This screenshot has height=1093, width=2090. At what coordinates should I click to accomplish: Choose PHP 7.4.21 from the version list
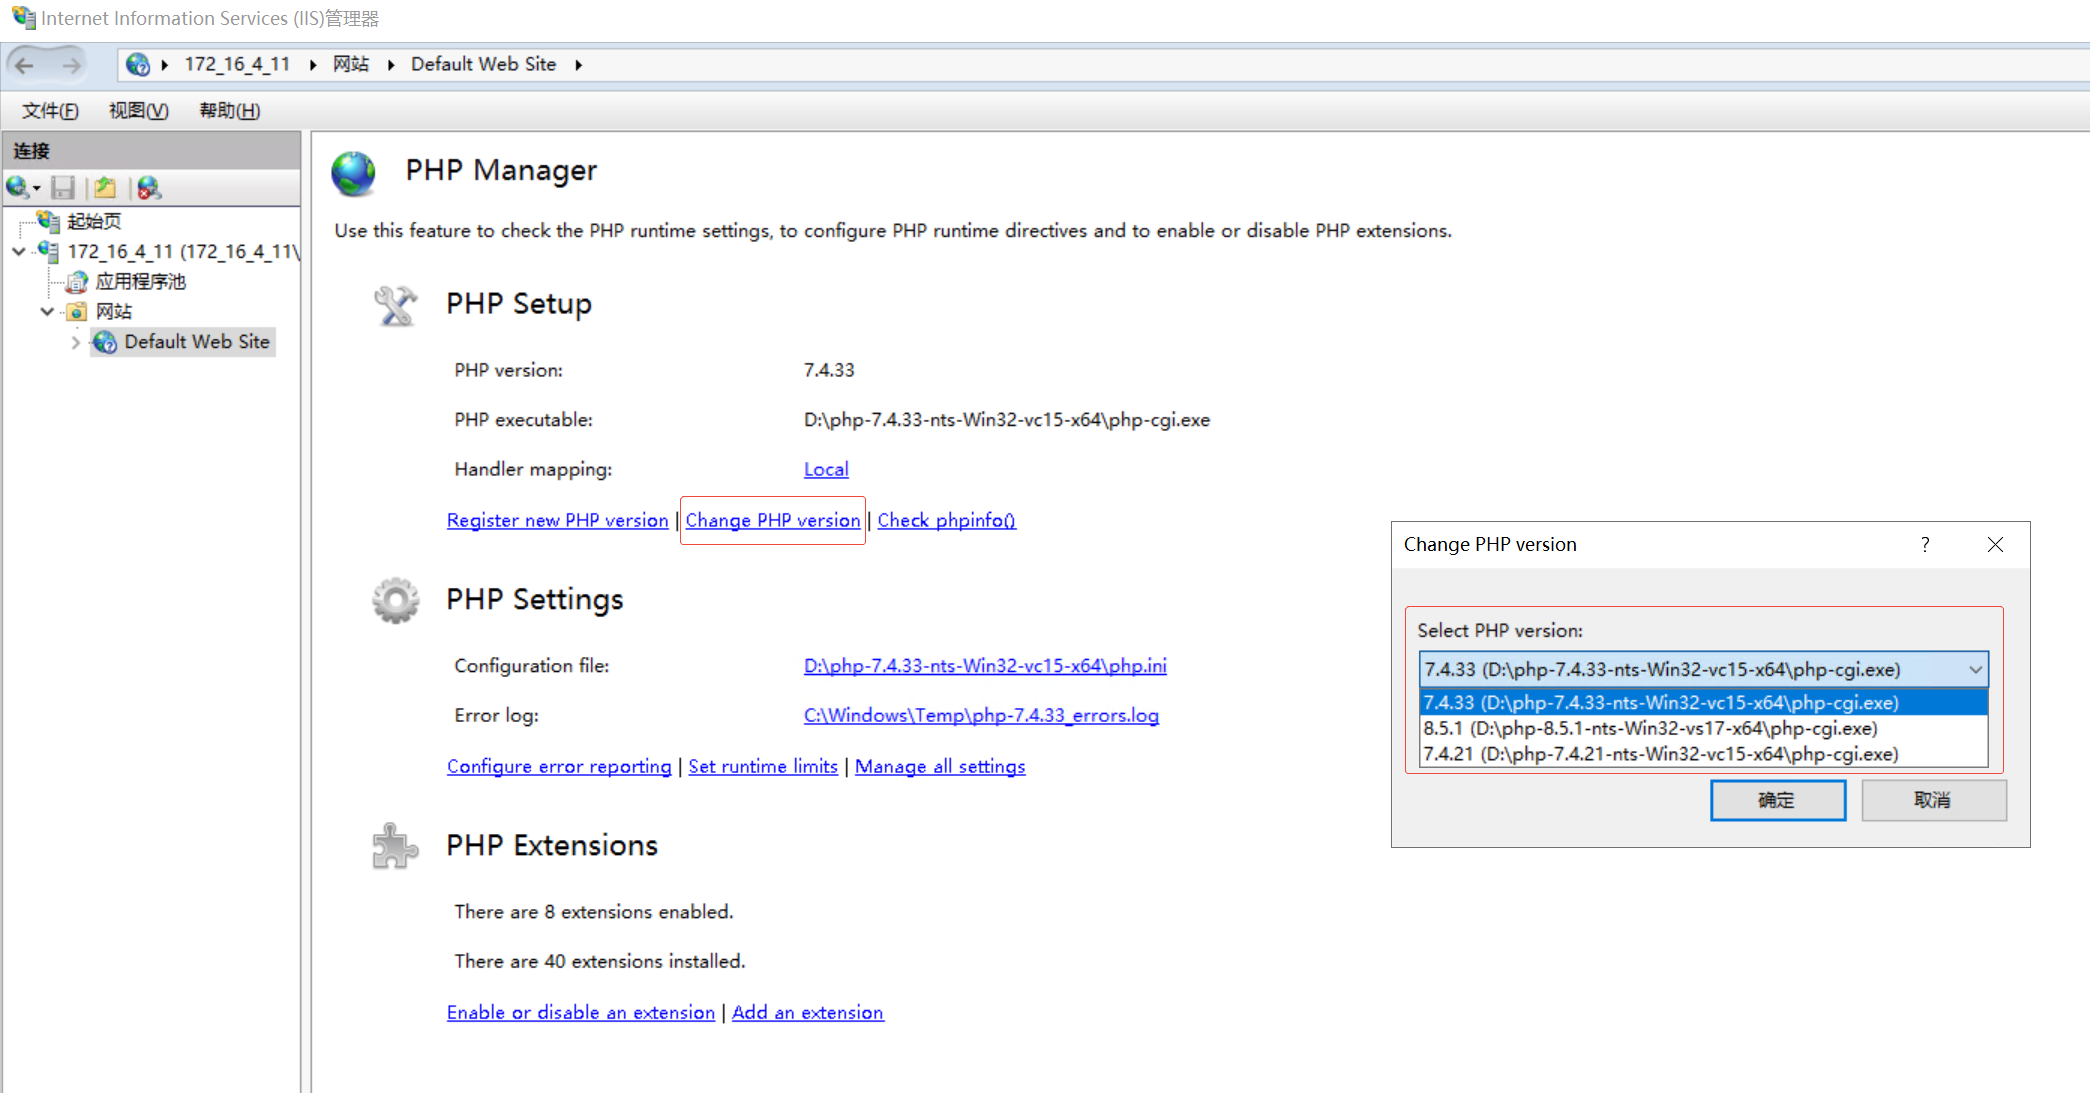tap(1660, 754)
